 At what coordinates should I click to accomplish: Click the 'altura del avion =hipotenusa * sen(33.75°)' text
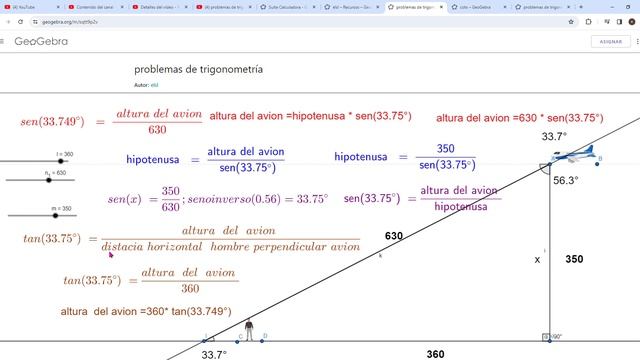(x=310, y=116)
